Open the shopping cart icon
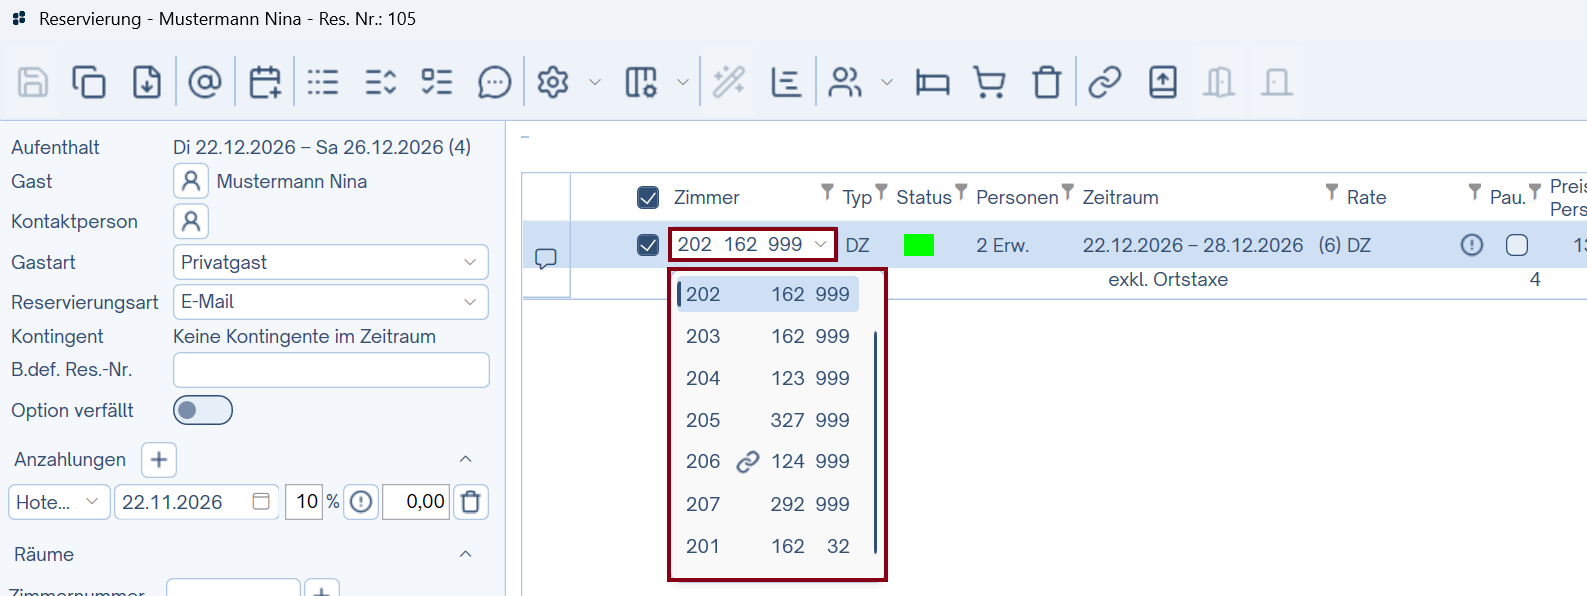Screen dimensions: 1587x596 pyautogui.click(x=989, y=82)
